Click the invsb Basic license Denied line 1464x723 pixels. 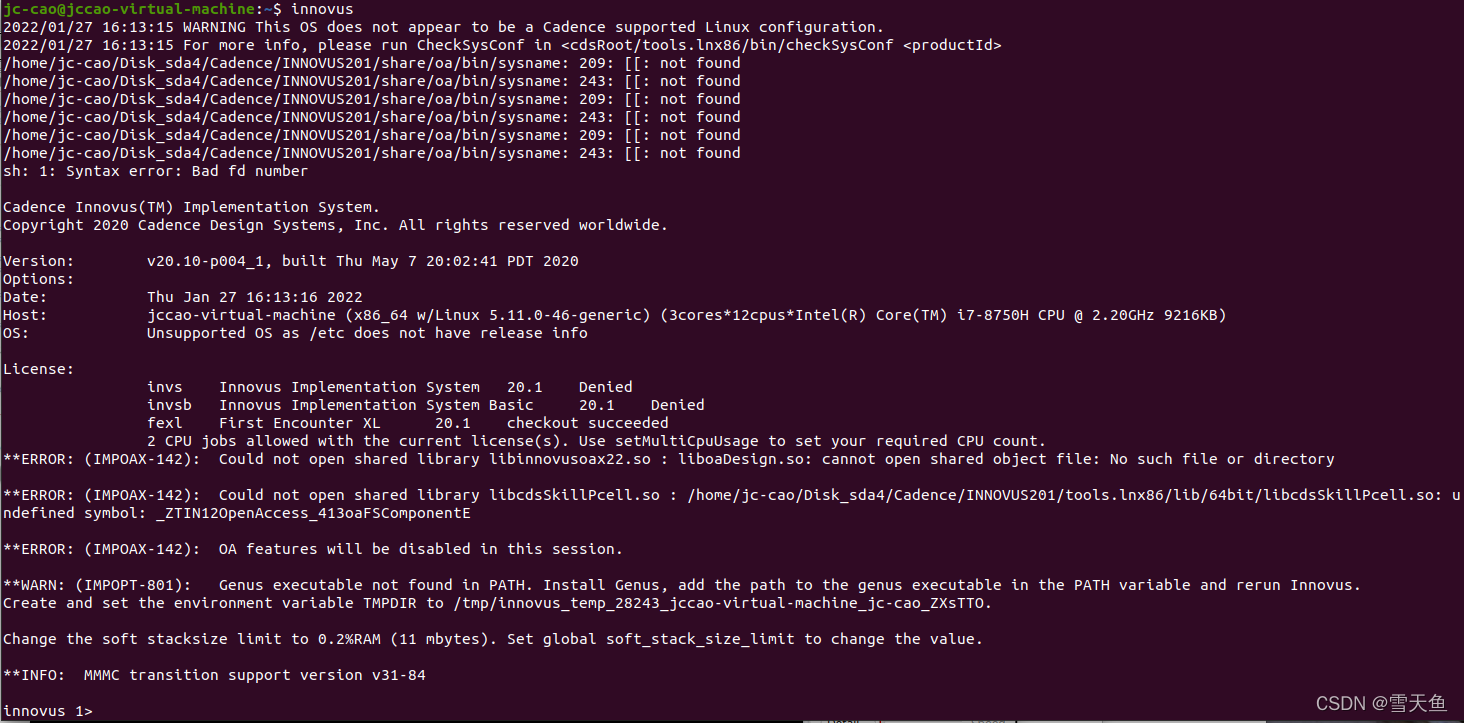[425, 405]
